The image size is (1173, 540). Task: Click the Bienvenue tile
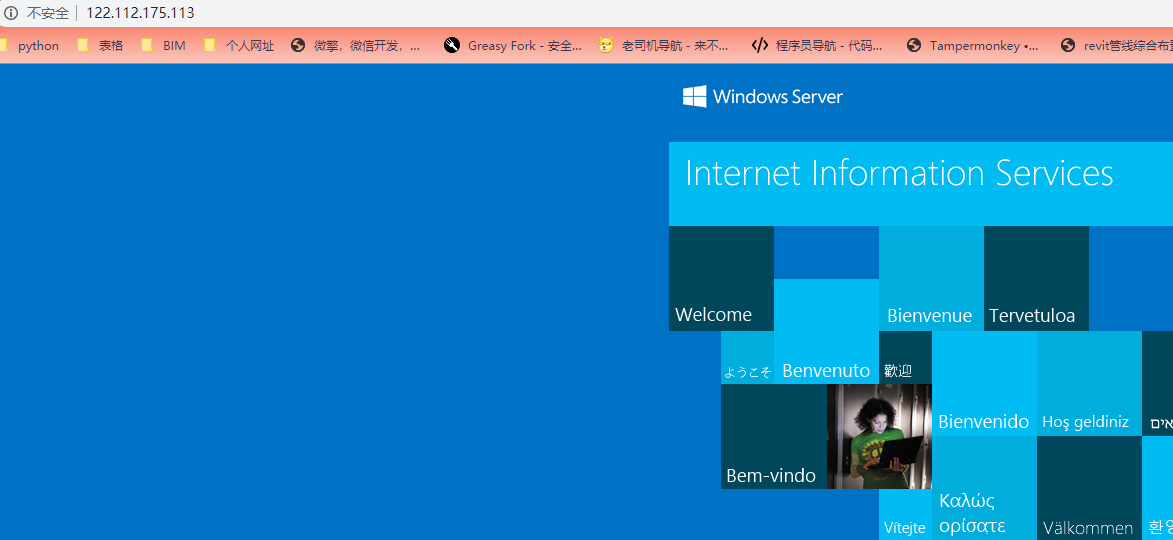931,278
